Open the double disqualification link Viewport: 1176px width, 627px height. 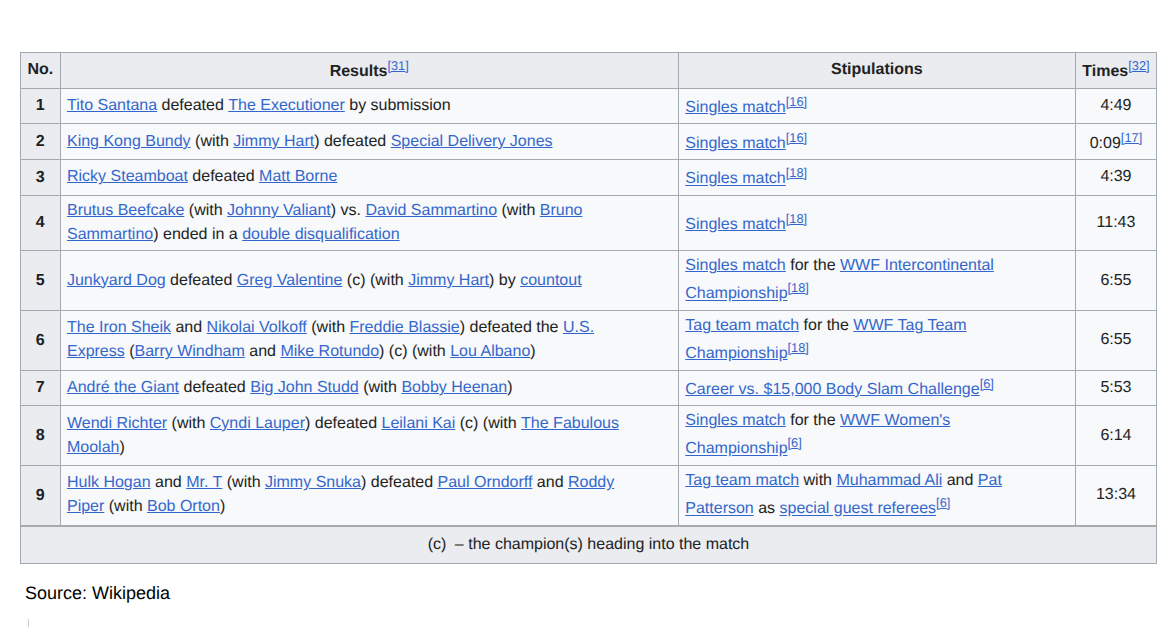point(320,234)
